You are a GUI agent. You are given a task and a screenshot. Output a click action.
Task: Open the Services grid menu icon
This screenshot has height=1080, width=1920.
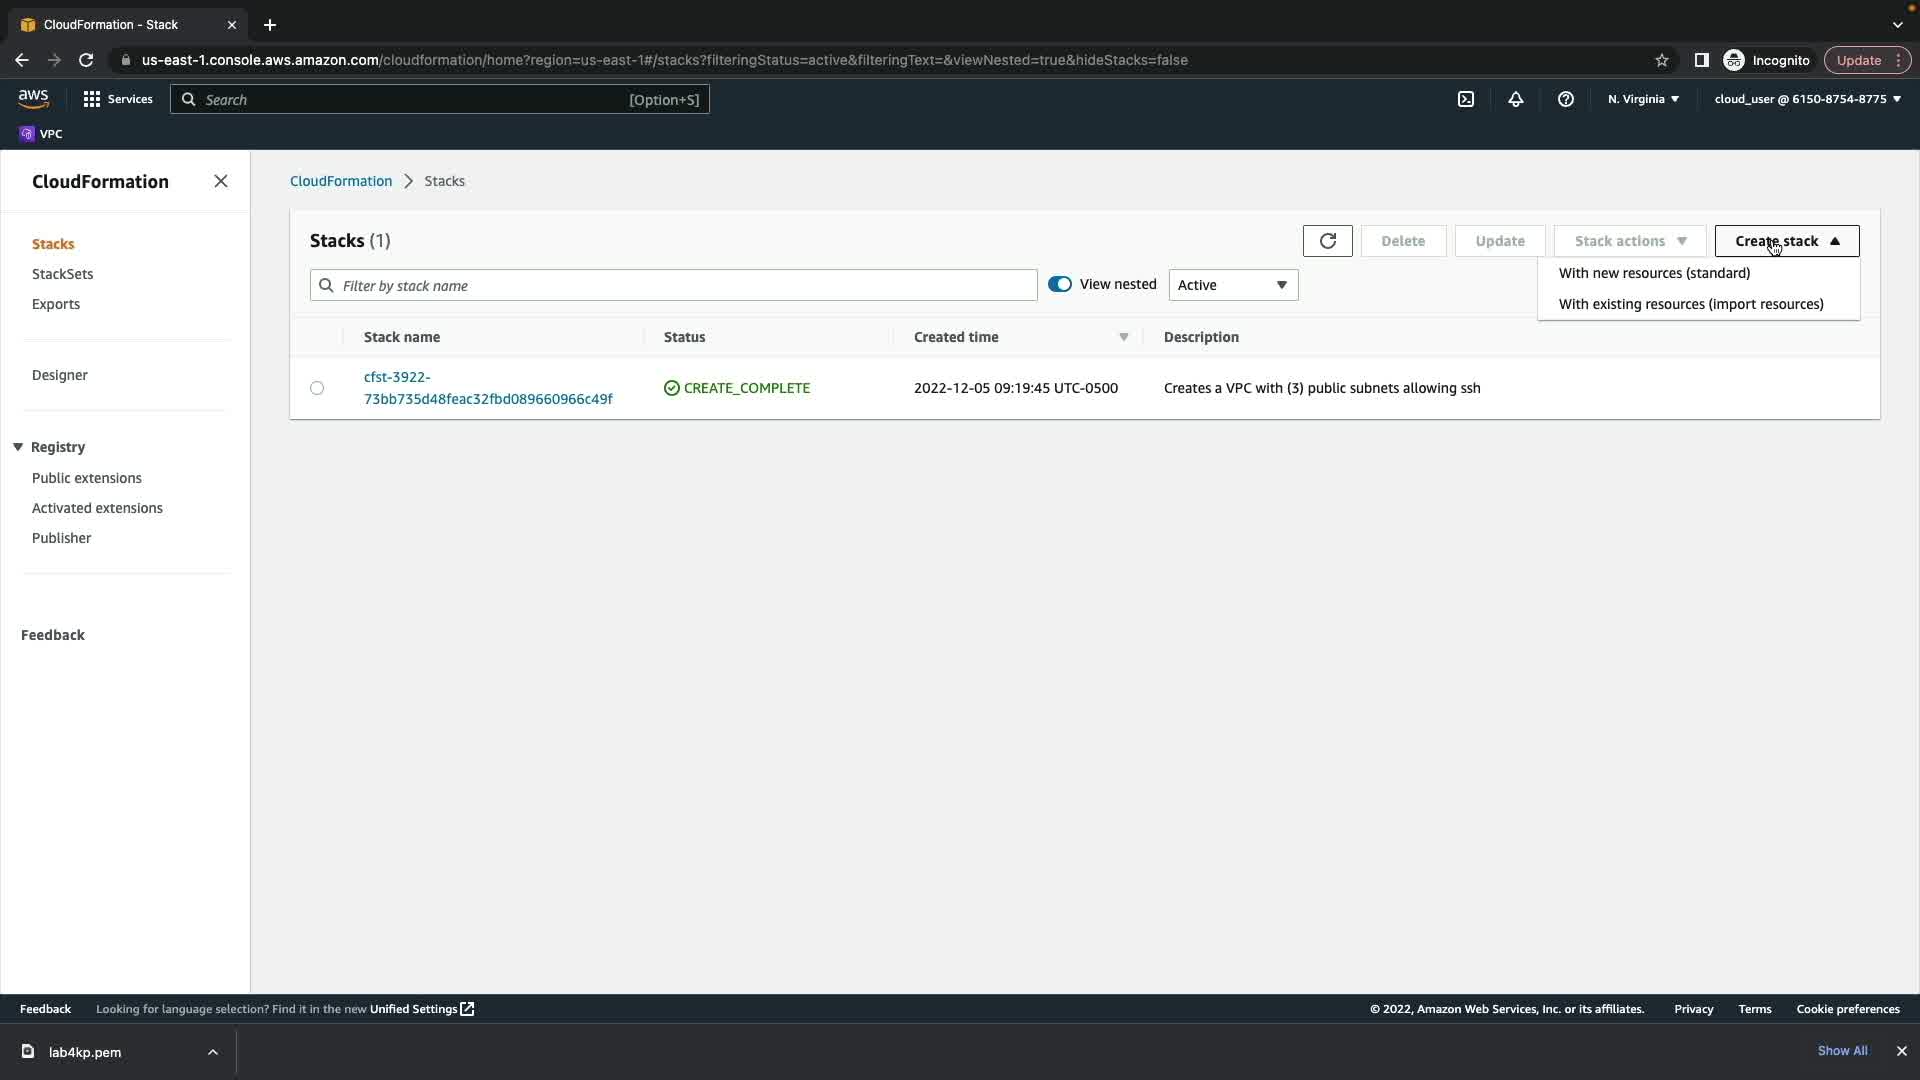(92, 99)
